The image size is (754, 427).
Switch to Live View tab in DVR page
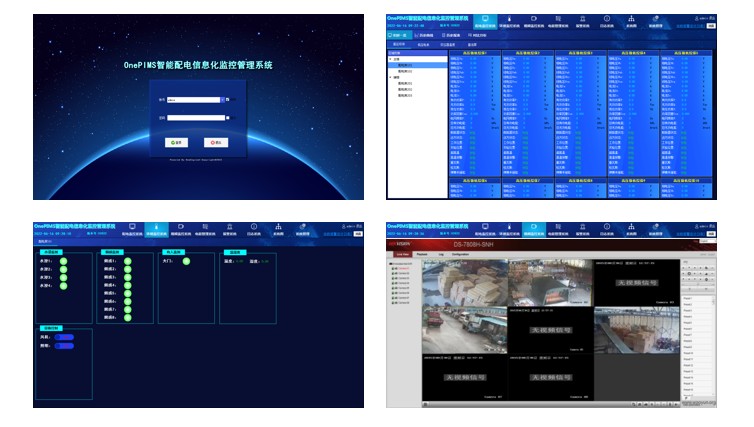pos(403,254)
